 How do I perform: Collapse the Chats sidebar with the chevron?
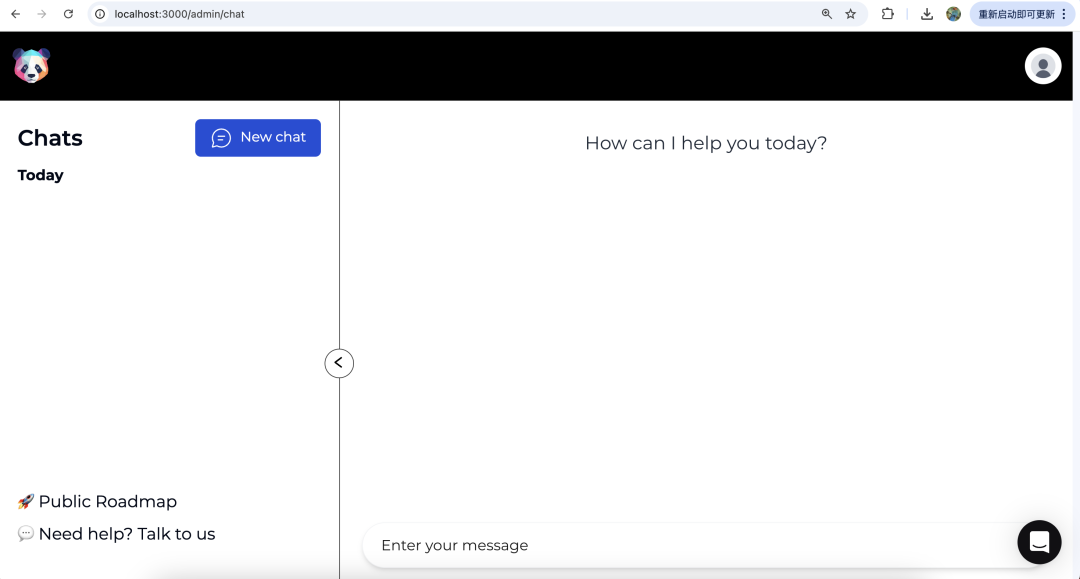tap(339, 363)
